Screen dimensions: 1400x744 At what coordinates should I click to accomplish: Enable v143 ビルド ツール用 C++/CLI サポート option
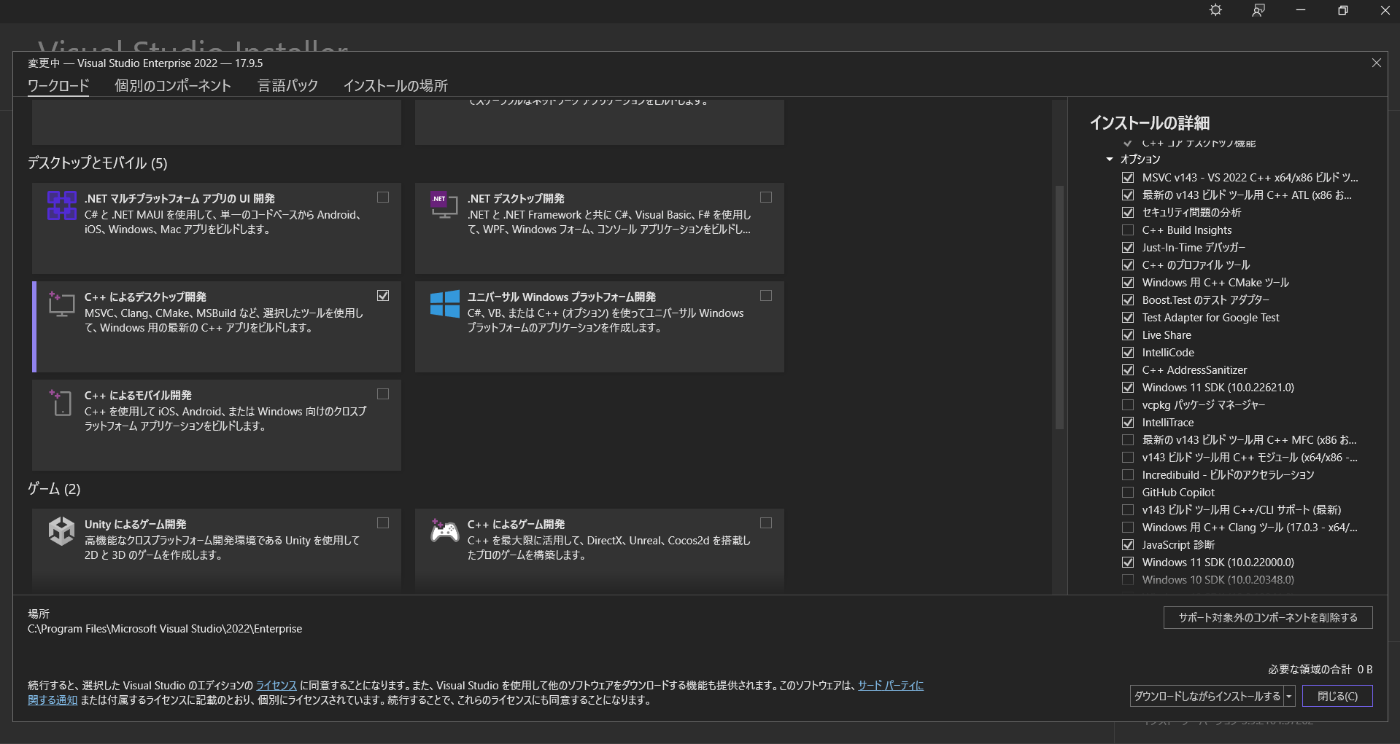click(1128, 510)
